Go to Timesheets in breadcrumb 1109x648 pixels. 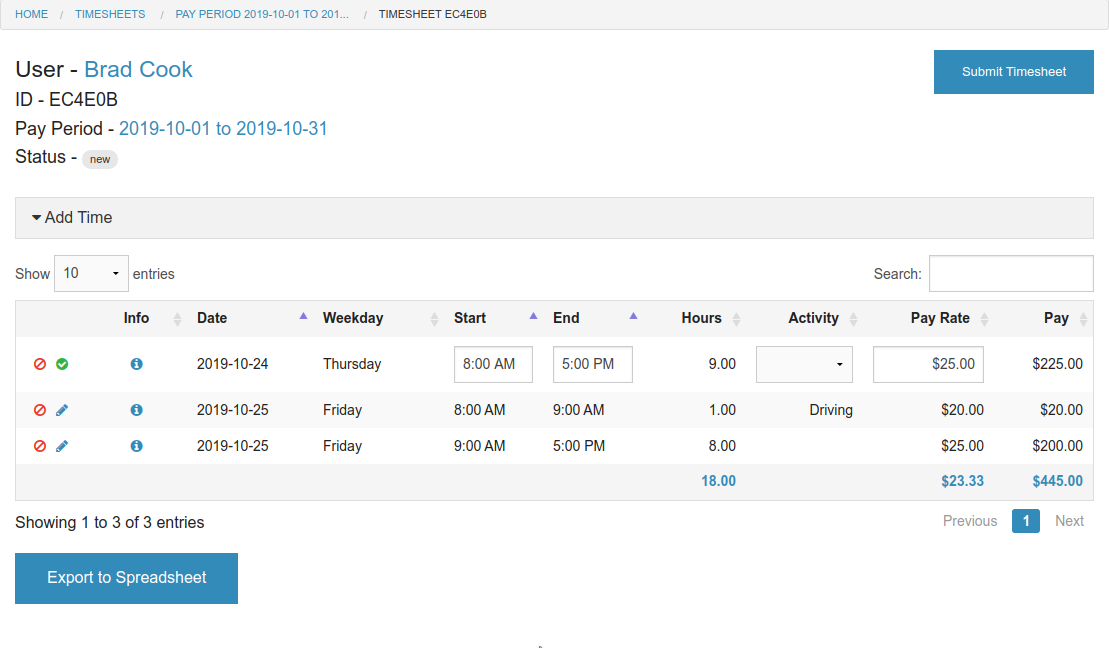pyautogui.click(x=110, y=14)
